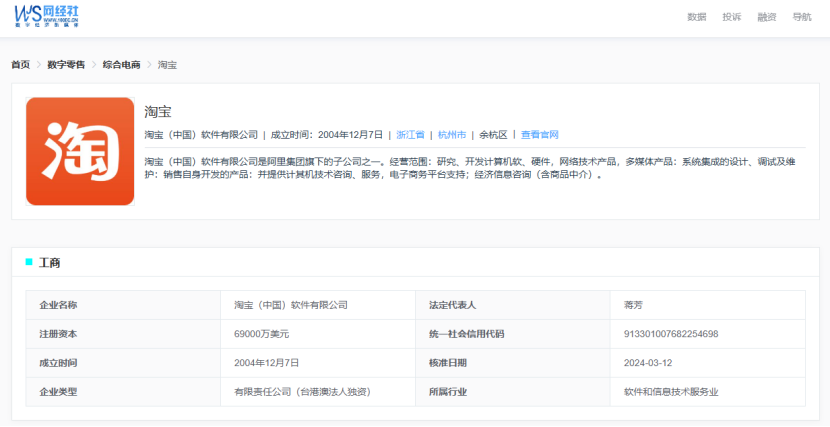This screenshot has height=427, width=830.
Task: Open the 融资 navigation item
Action: 766,17
